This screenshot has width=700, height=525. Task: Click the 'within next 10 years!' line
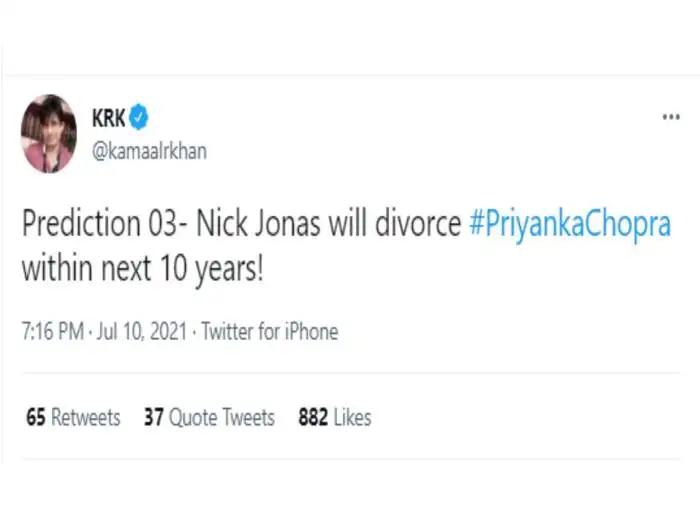click(143, 268)
